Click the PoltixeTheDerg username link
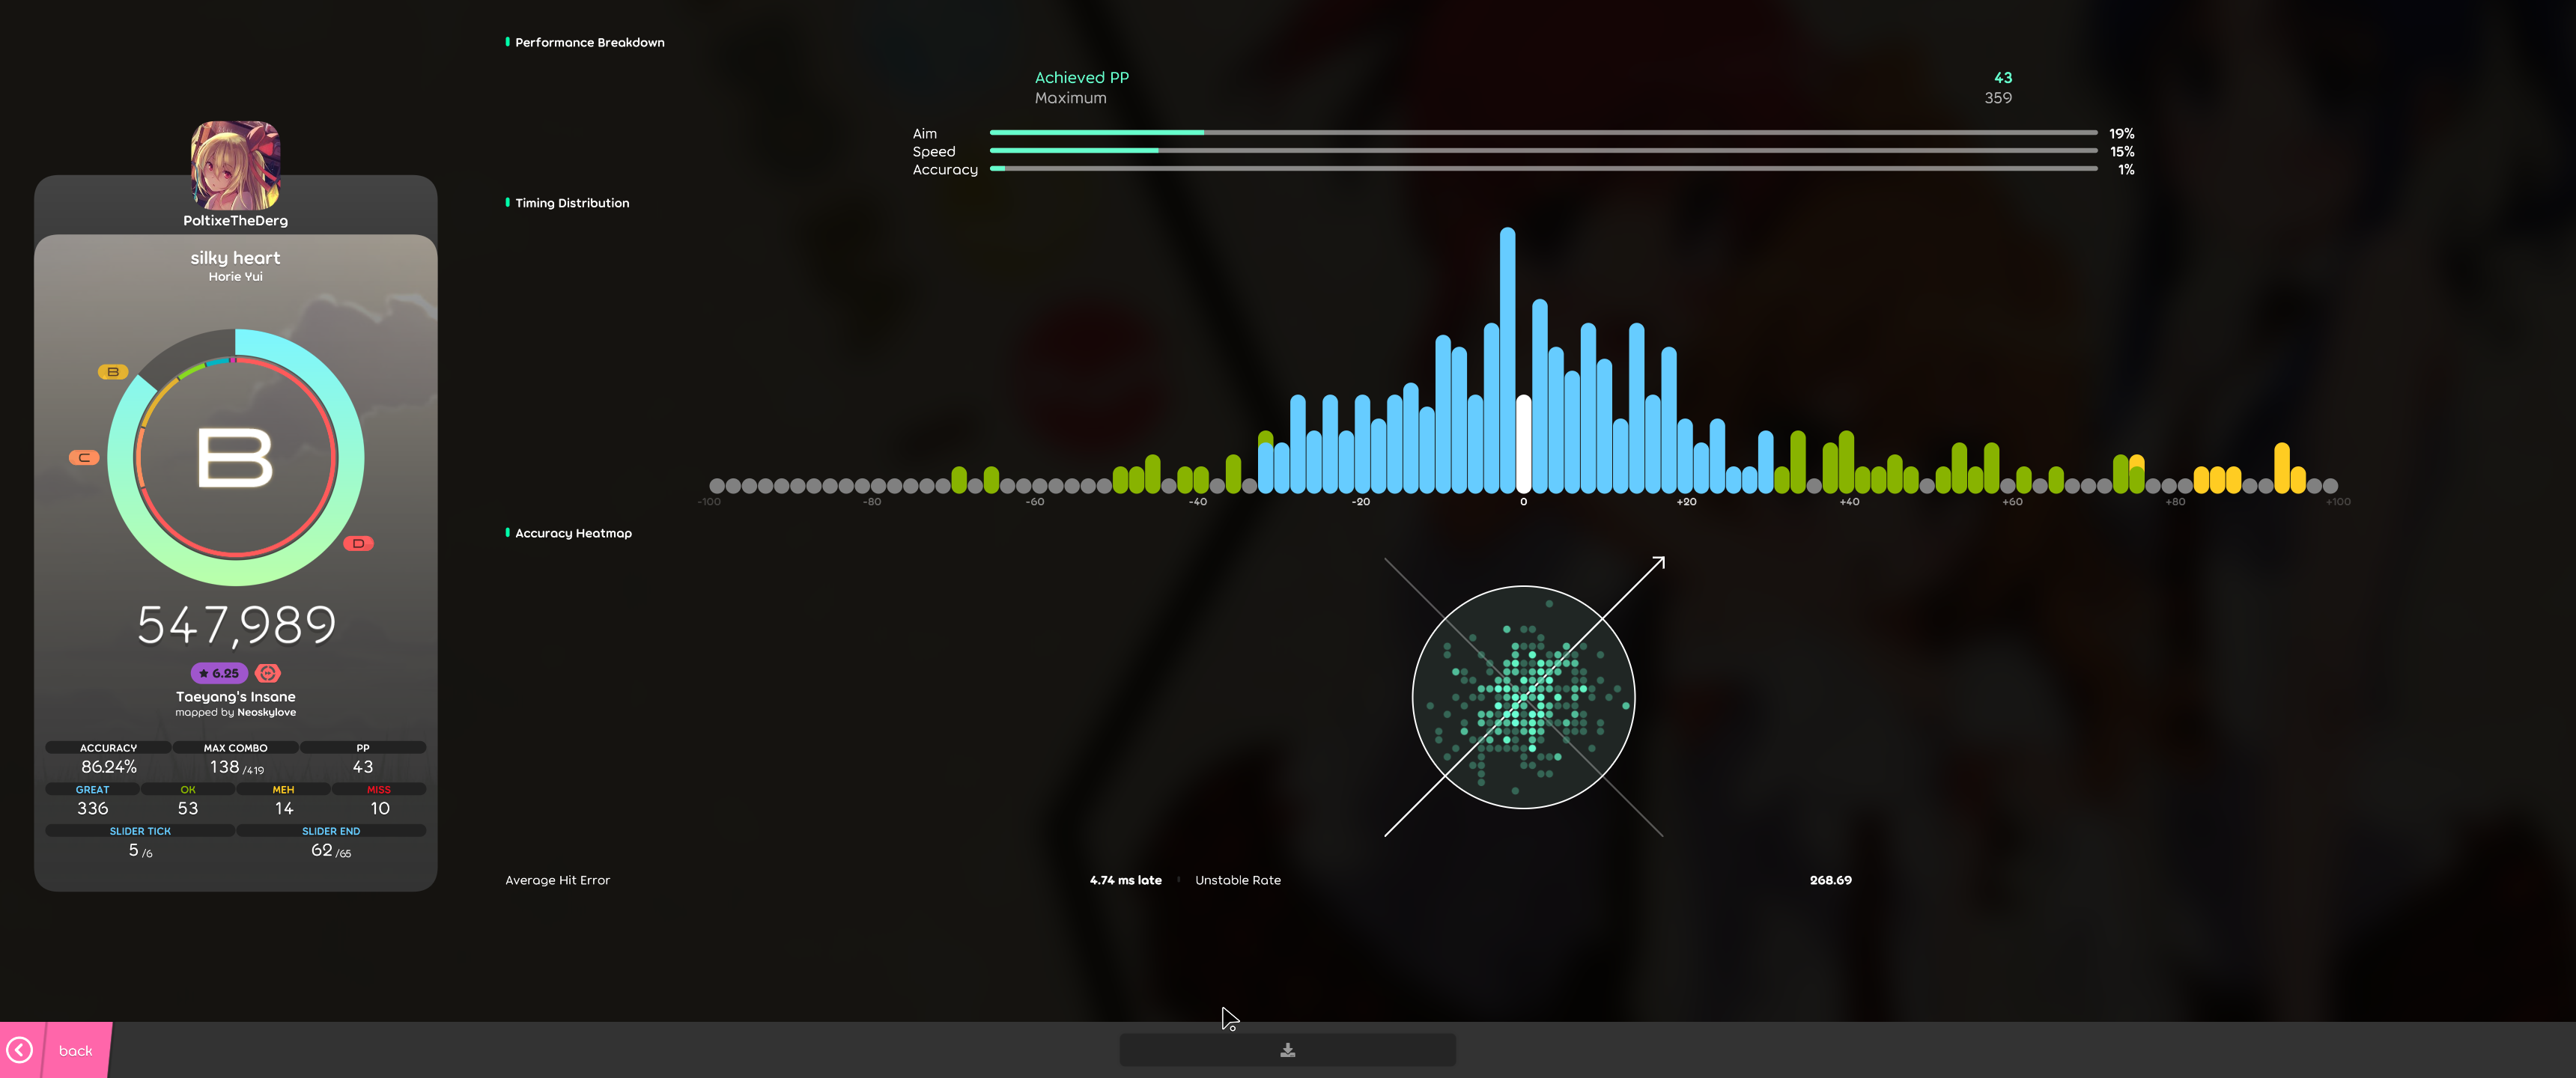This screenshot has height=1078, width=2576. [235, 221]
